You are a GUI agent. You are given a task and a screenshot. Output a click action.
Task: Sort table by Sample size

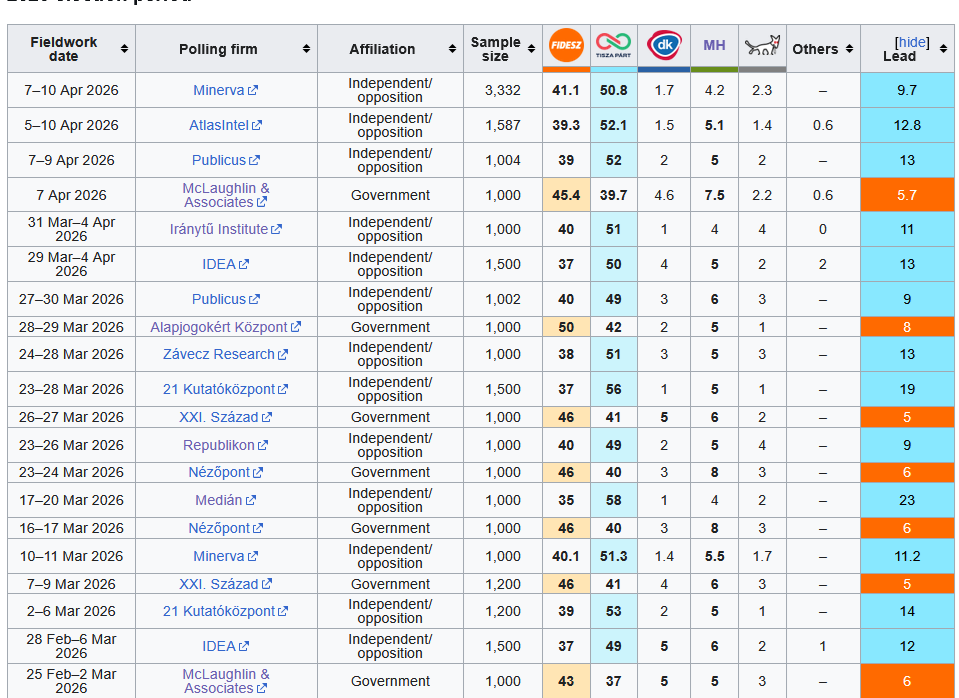[x=531, y=49]
